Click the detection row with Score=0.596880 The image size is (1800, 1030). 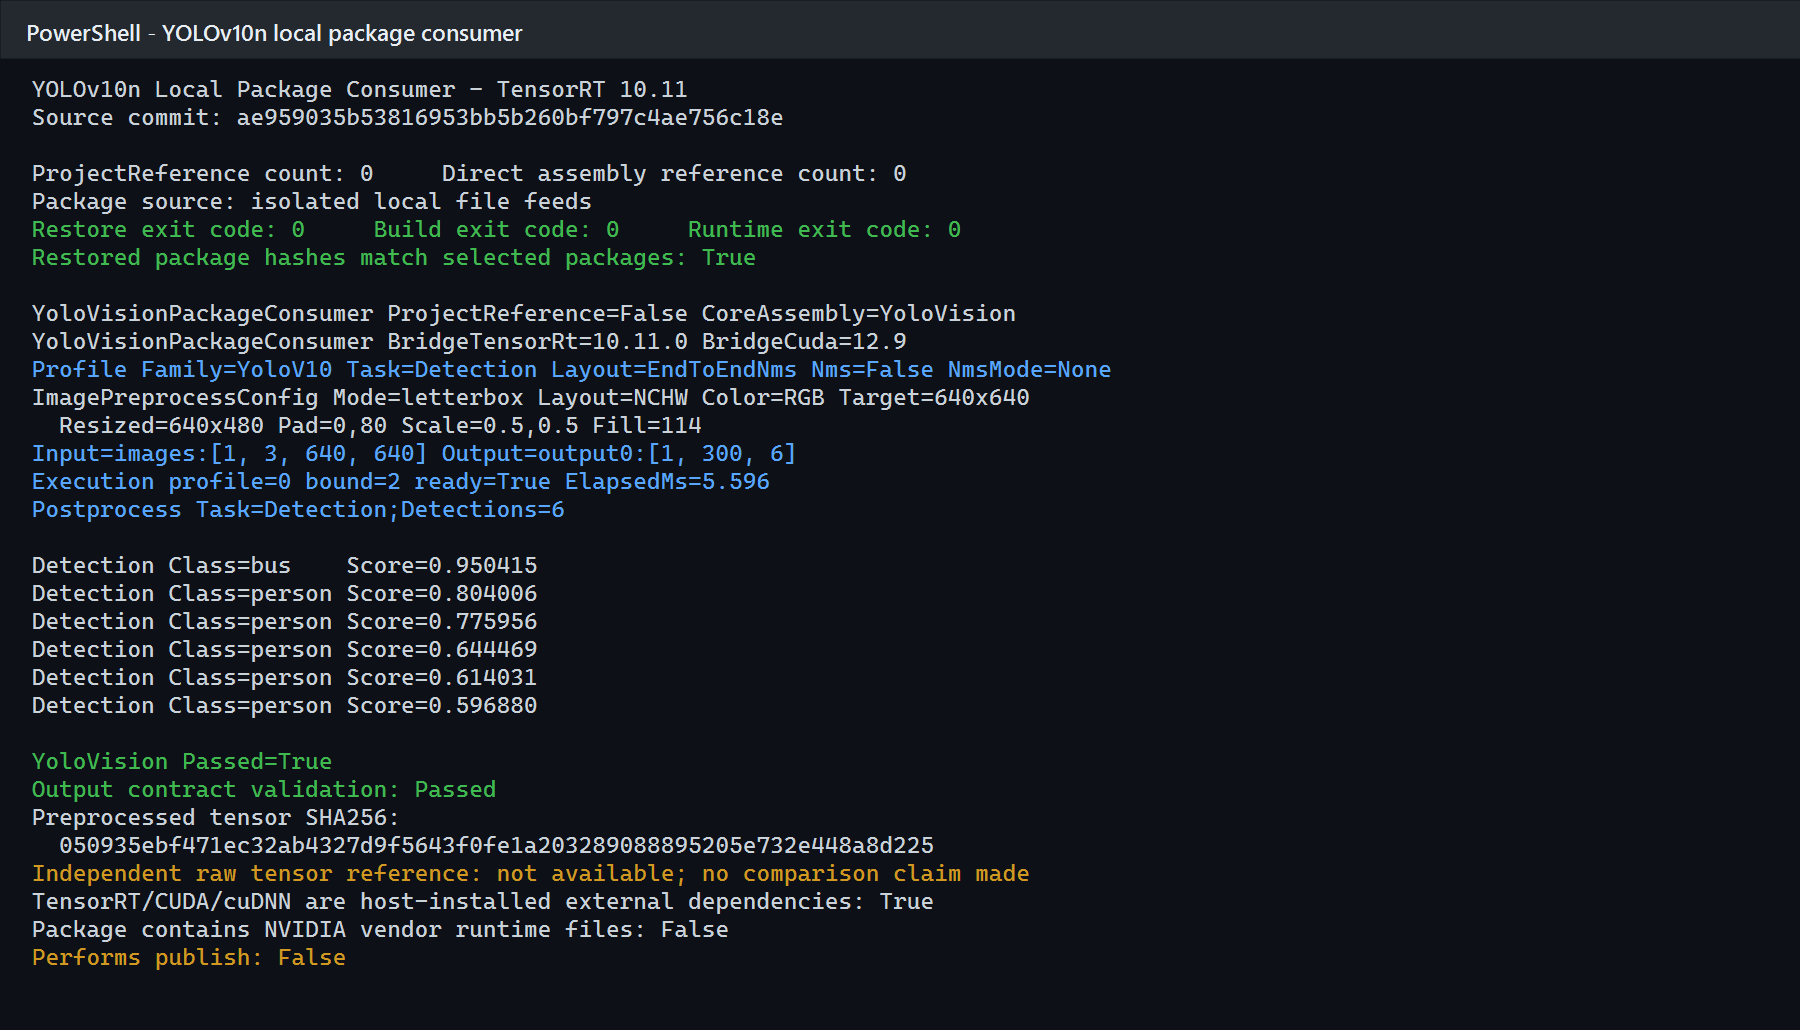coord(284,705)
